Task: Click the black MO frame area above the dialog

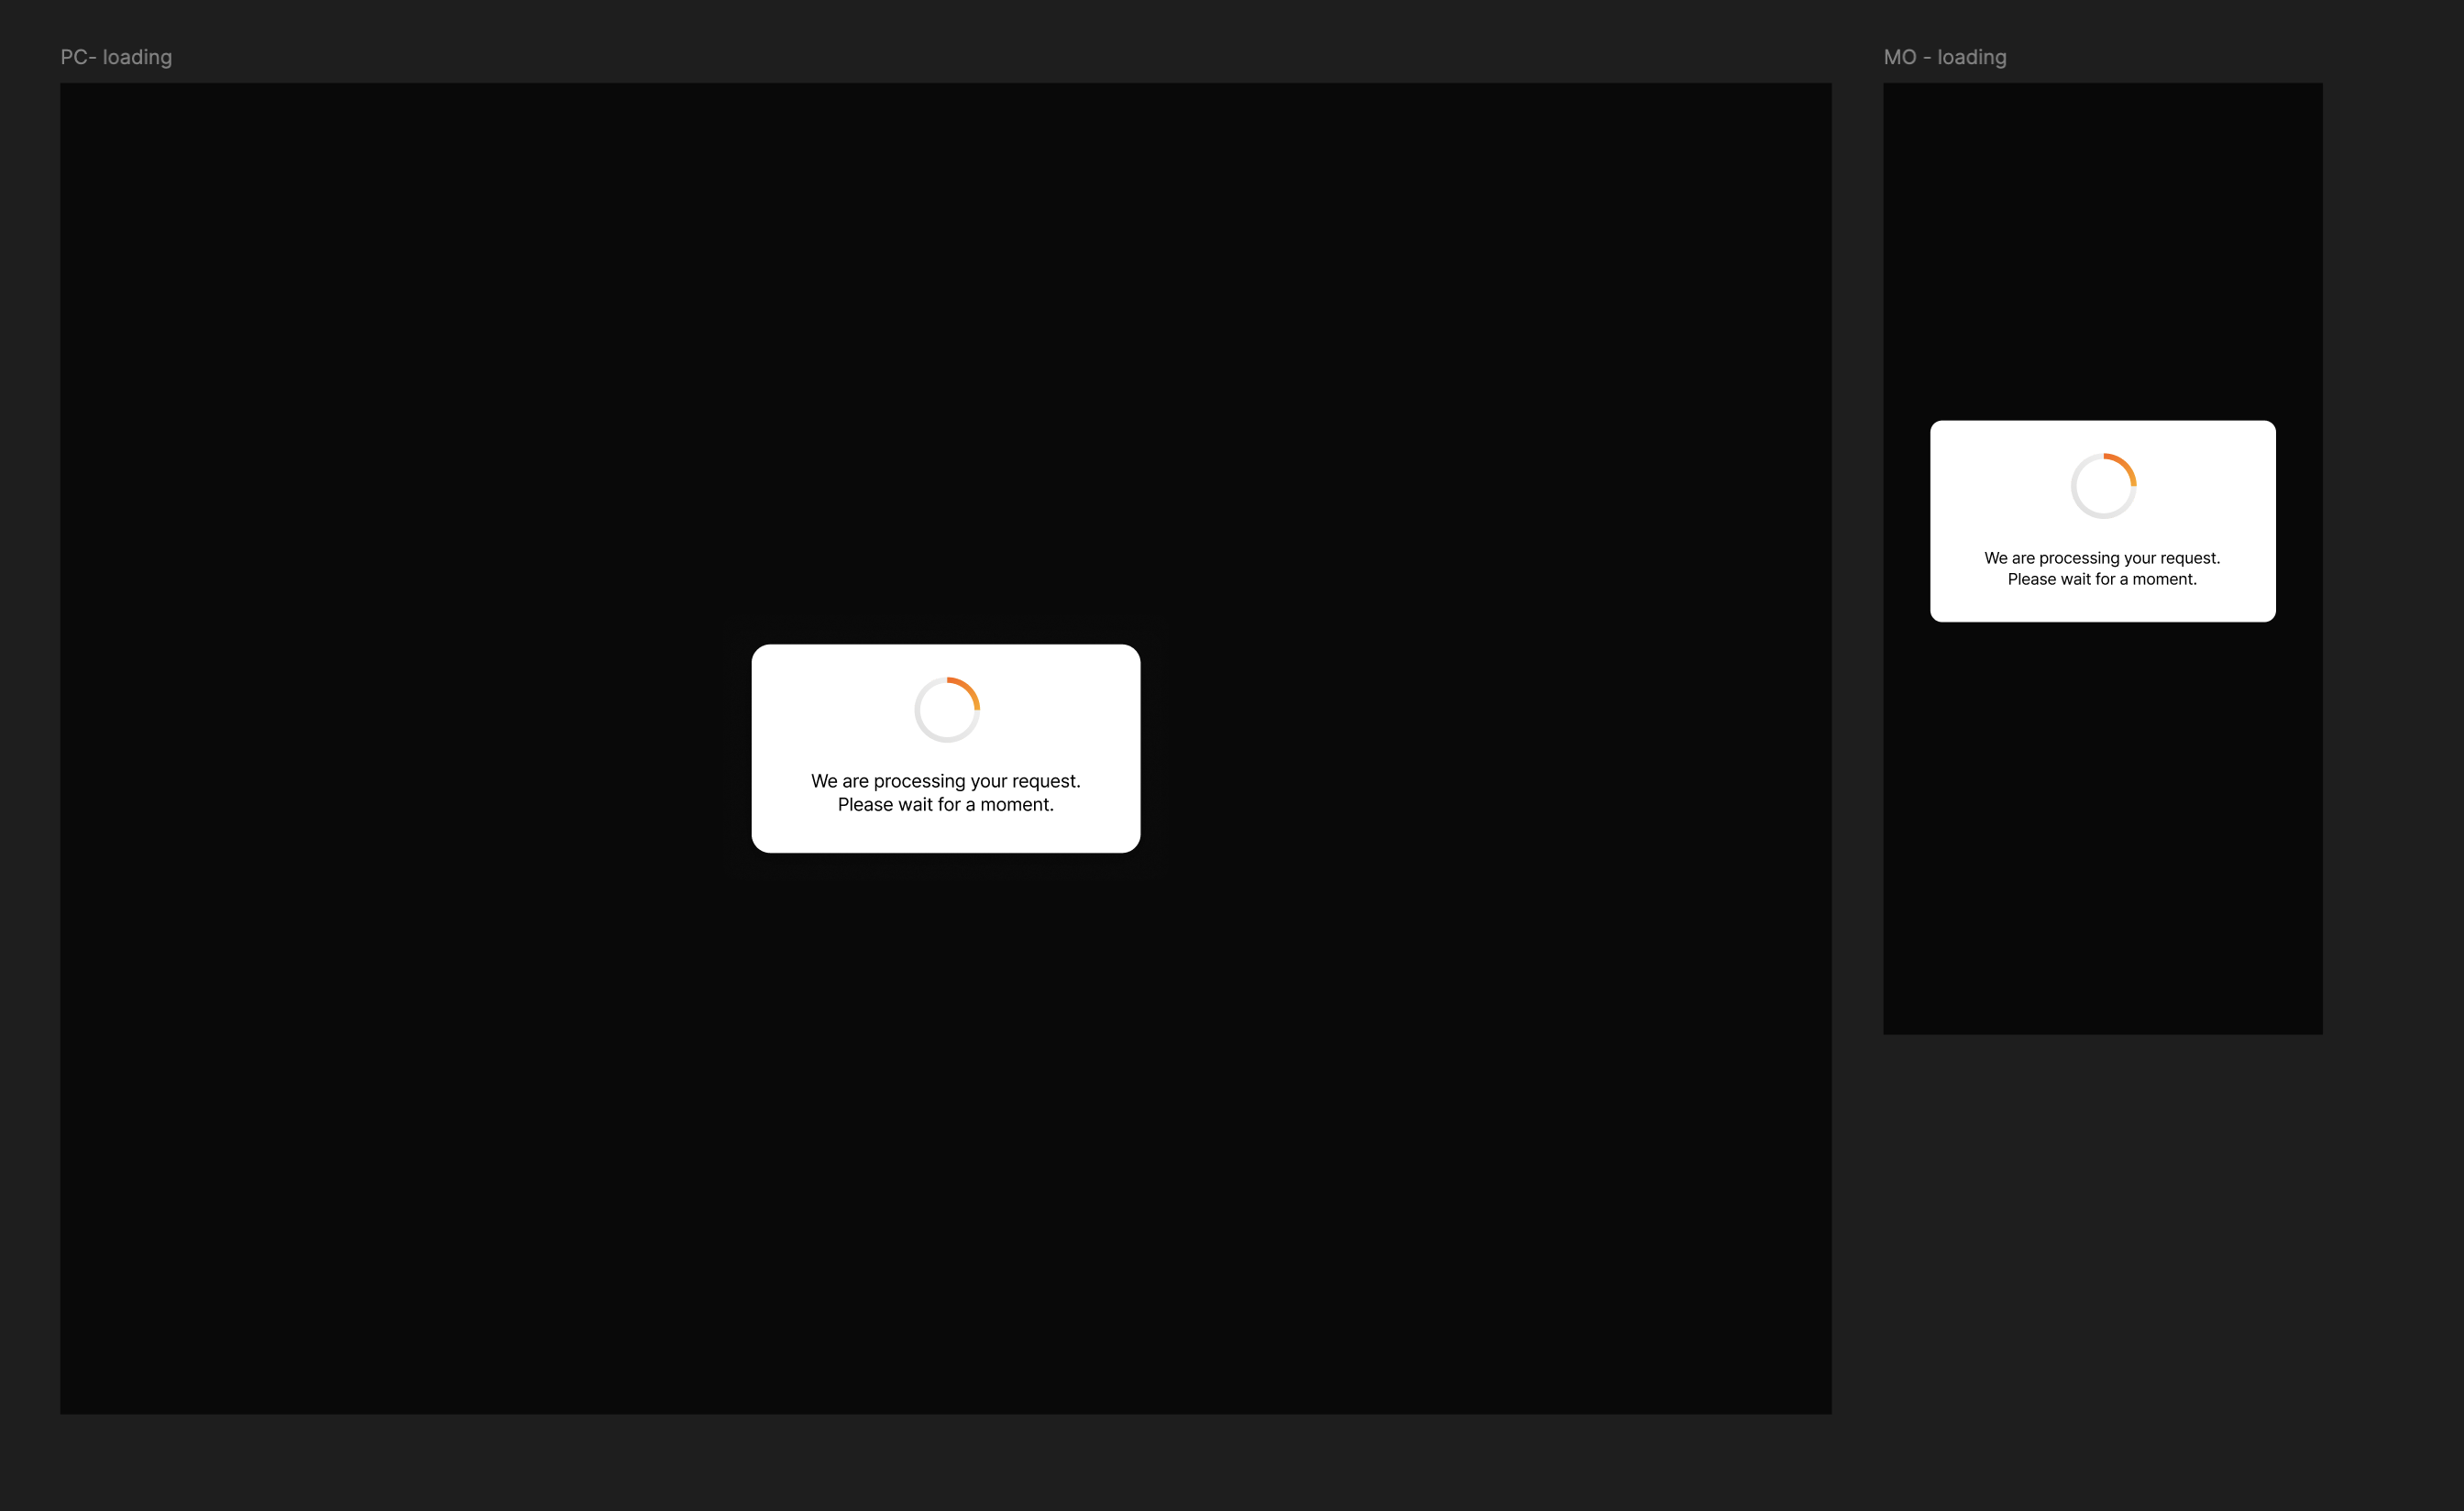Action: pos(2102,250)
